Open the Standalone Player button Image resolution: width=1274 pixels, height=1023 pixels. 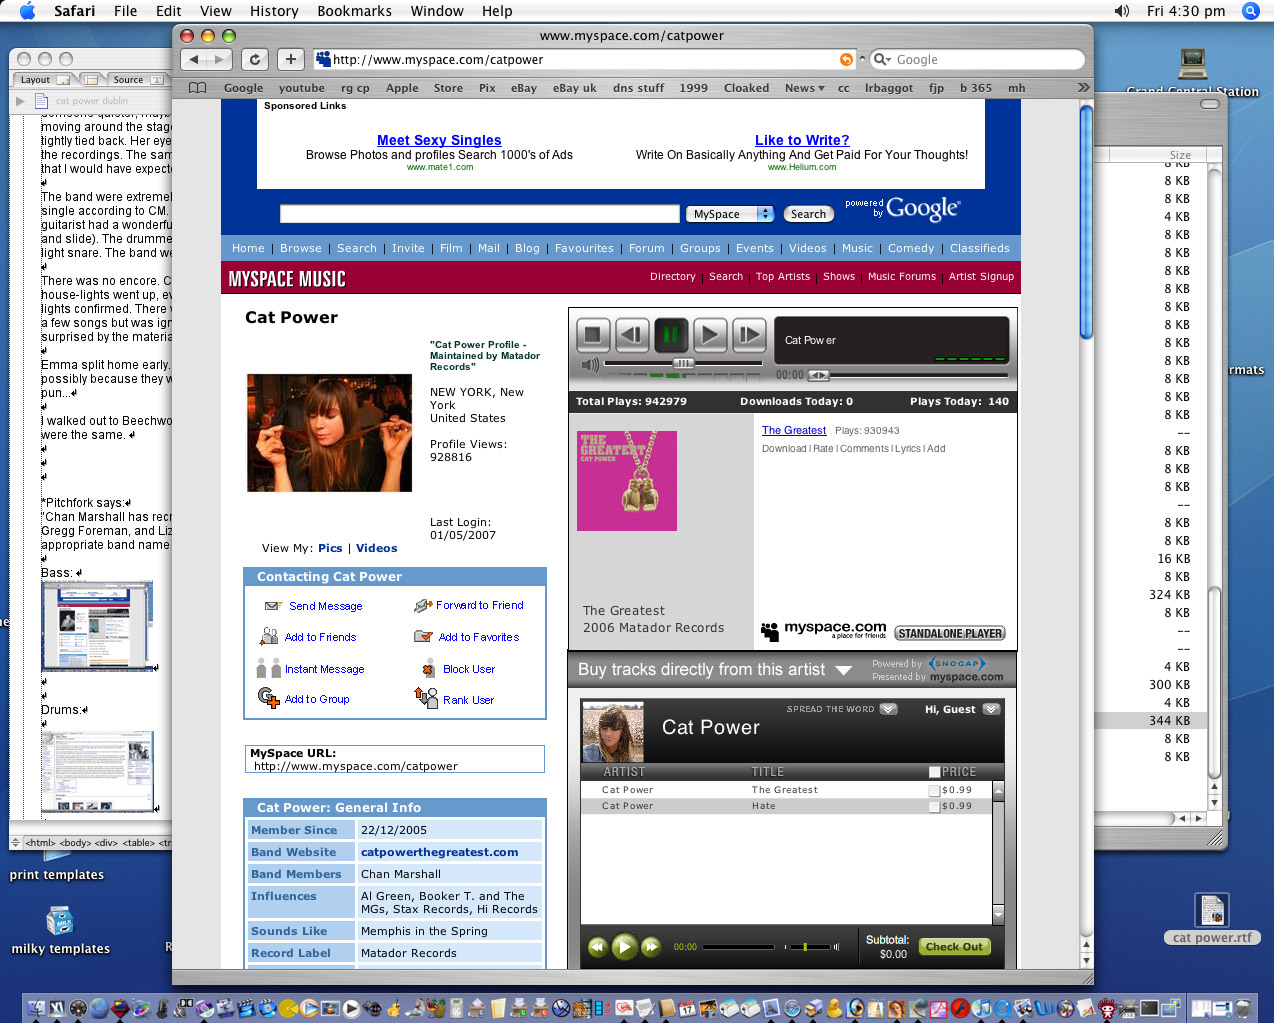950,633
